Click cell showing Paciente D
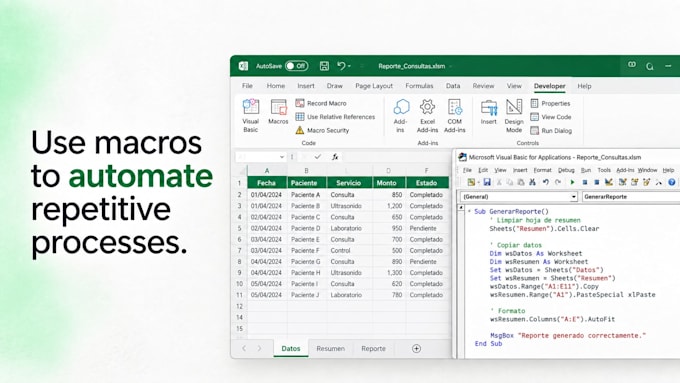This screenshot has width=680, height=383. tap(306, 228)
